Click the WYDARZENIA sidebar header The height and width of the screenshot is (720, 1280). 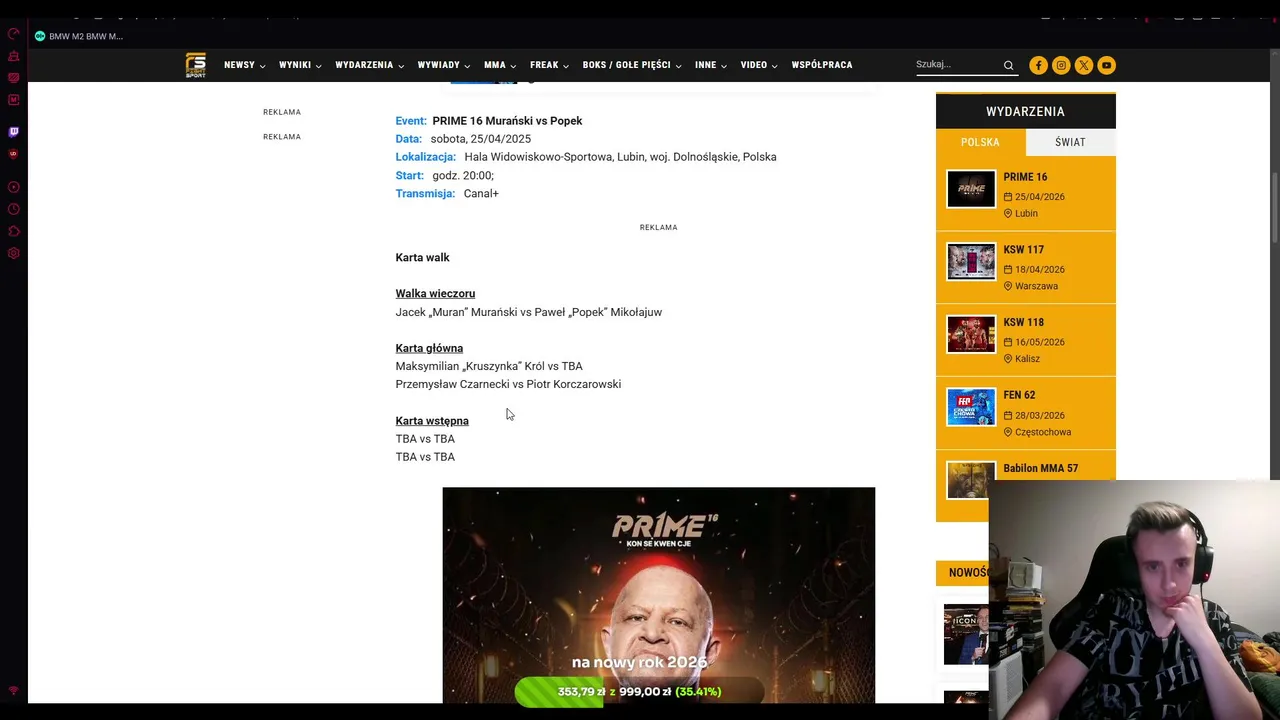tap(1026, 111)
